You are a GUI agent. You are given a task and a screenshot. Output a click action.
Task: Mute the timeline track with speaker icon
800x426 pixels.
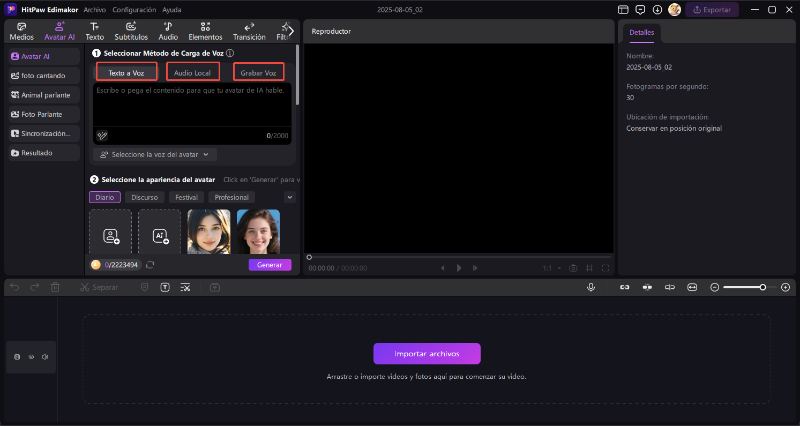coord(45,356)
